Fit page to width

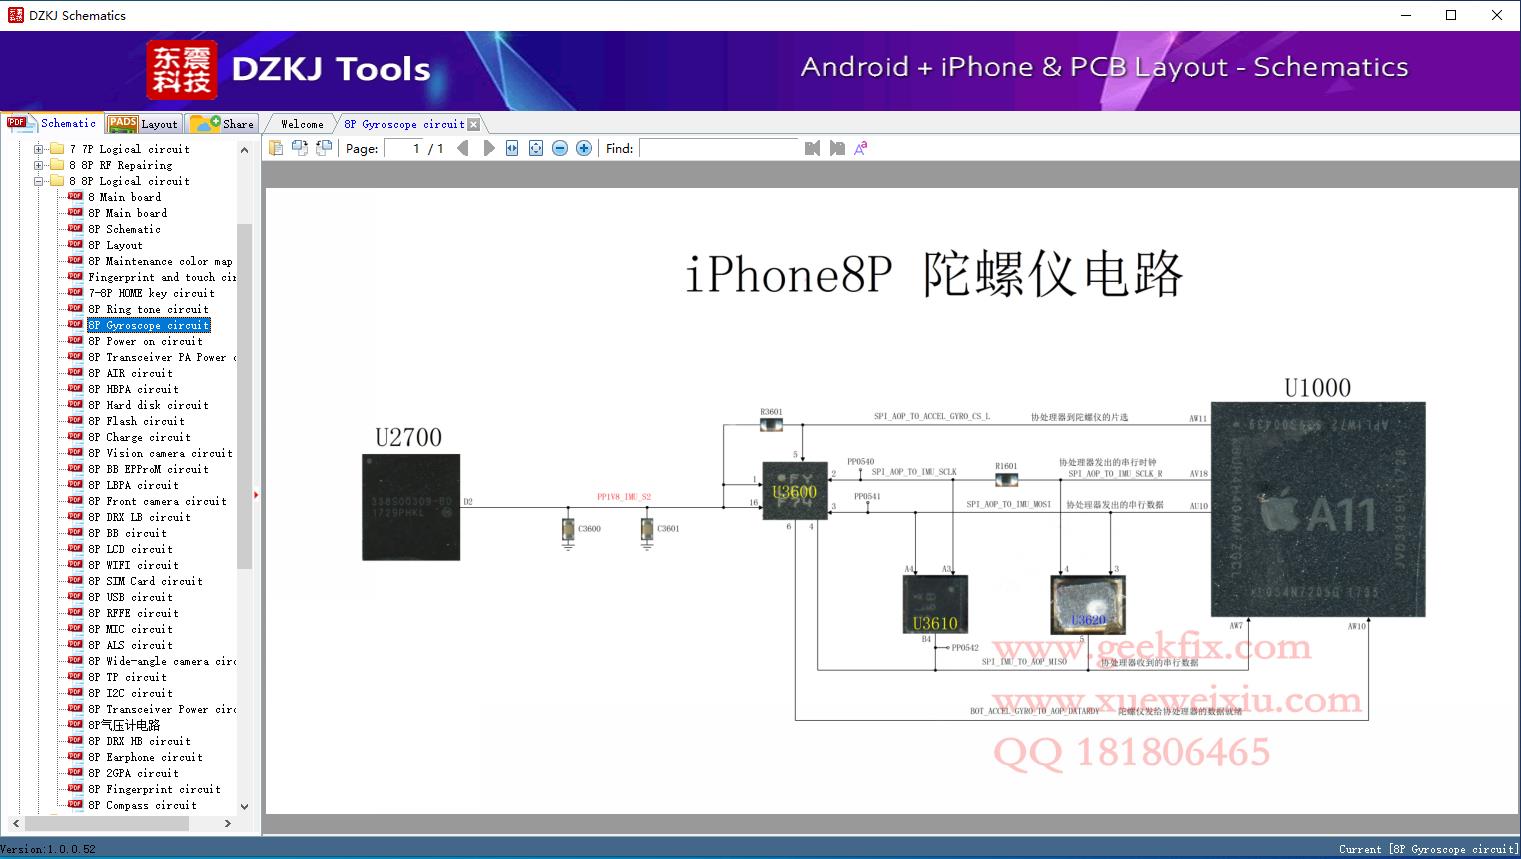pyautogui.click(x=512, y=148)
